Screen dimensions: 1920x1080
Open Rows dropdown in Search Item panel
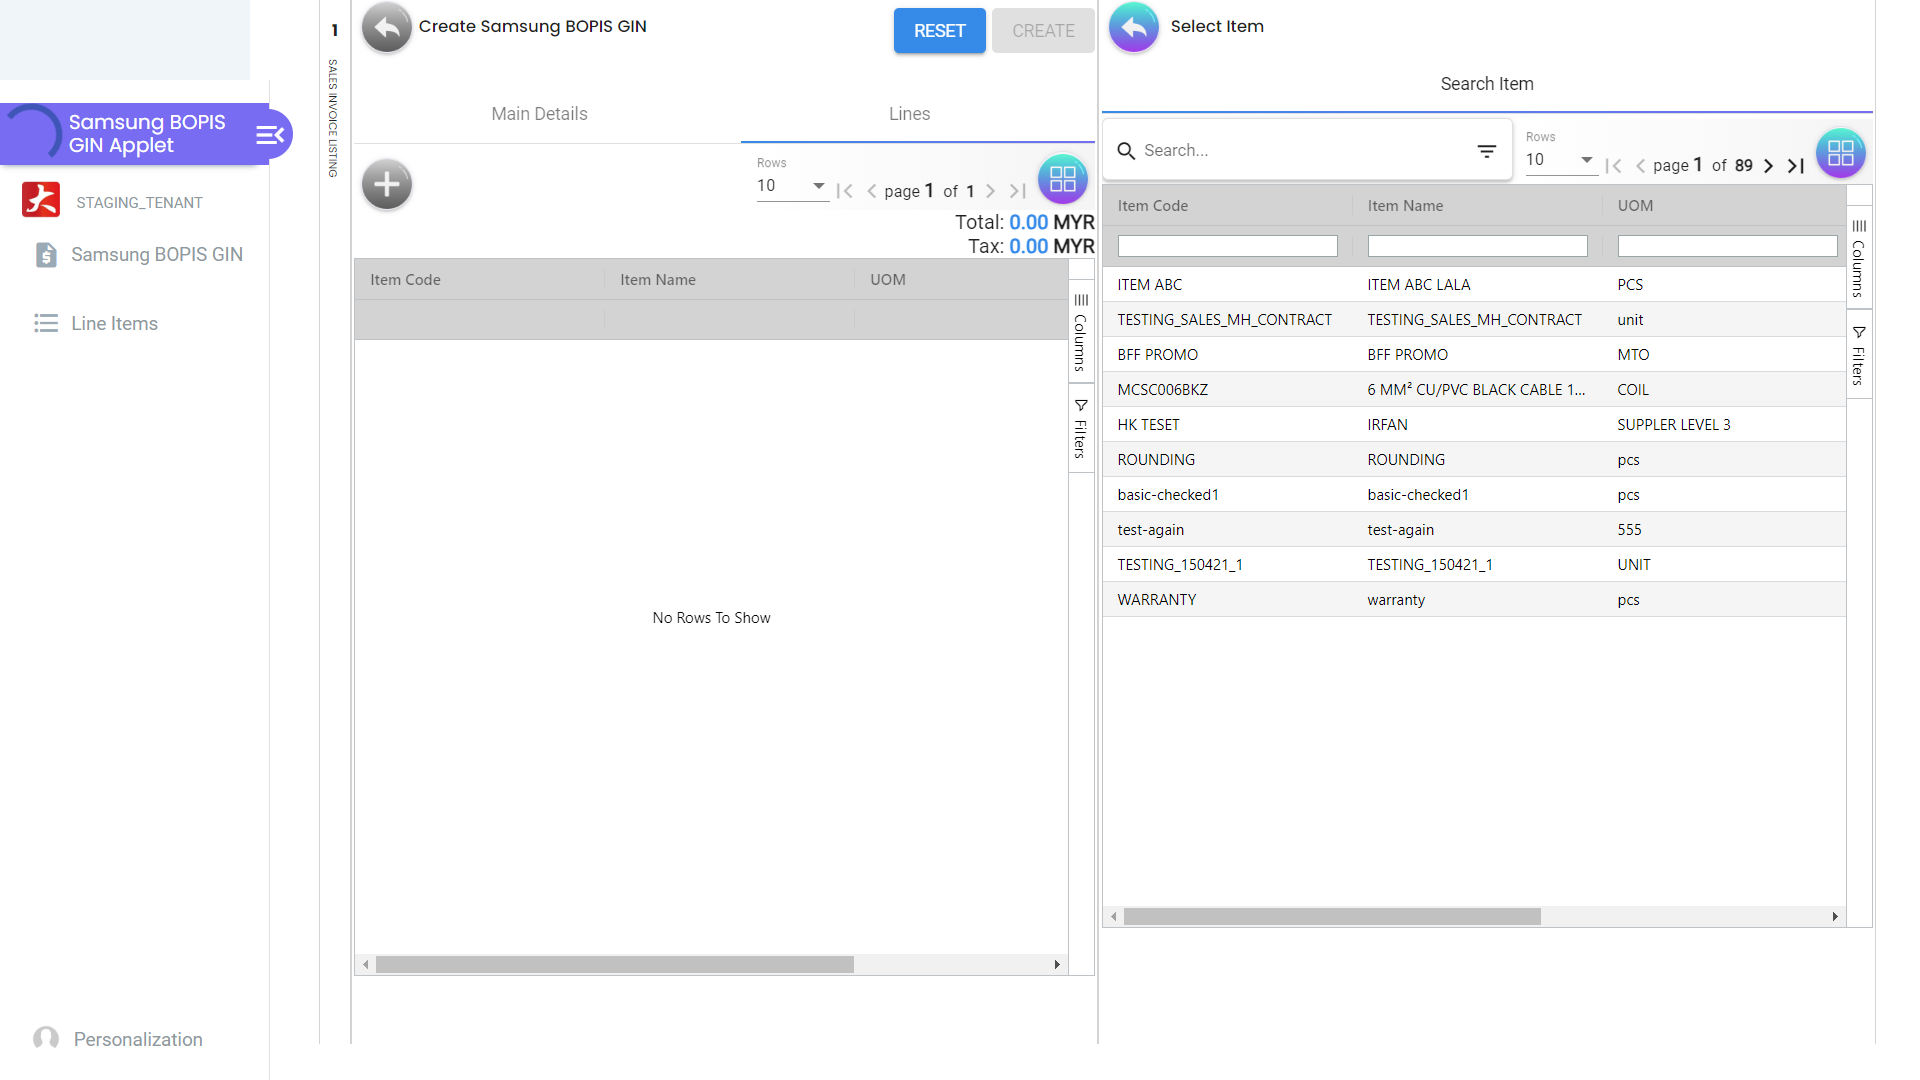[x=1559, y=160]
